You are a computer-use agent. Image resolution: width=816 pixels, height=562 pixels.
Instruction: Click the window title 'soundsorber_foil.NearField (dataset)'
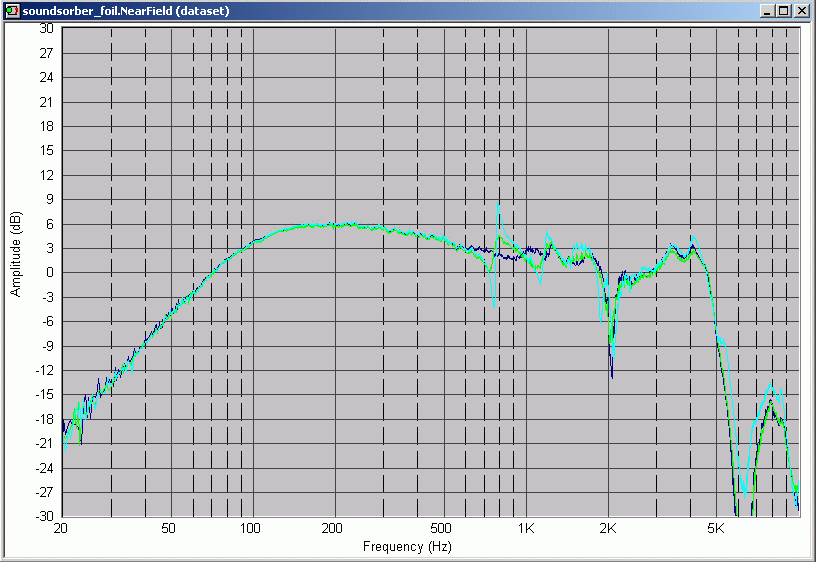coord(126,11)
